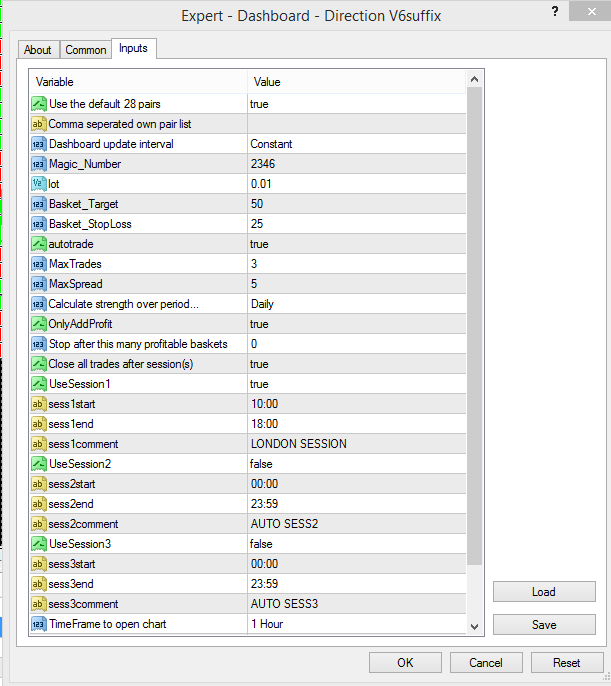Click the Cancel button
This screenshot has width=611, height=686.
[486, 663]
